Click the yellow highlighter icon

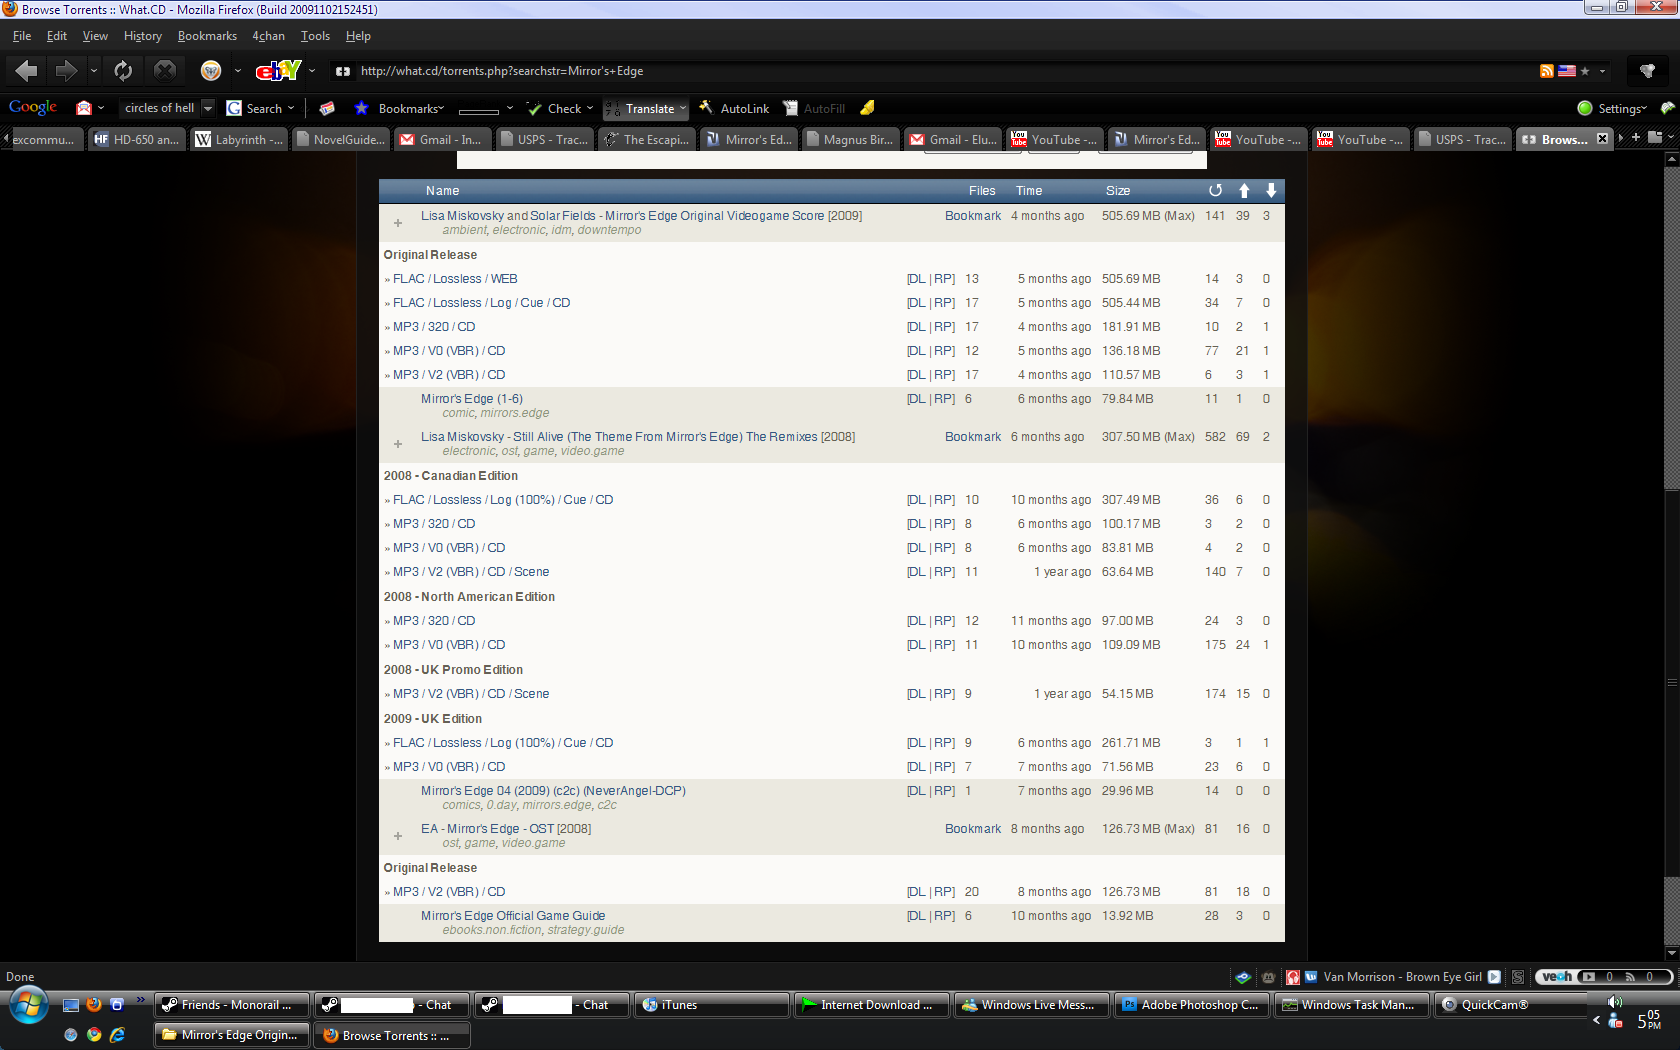(x=867, y=108)
